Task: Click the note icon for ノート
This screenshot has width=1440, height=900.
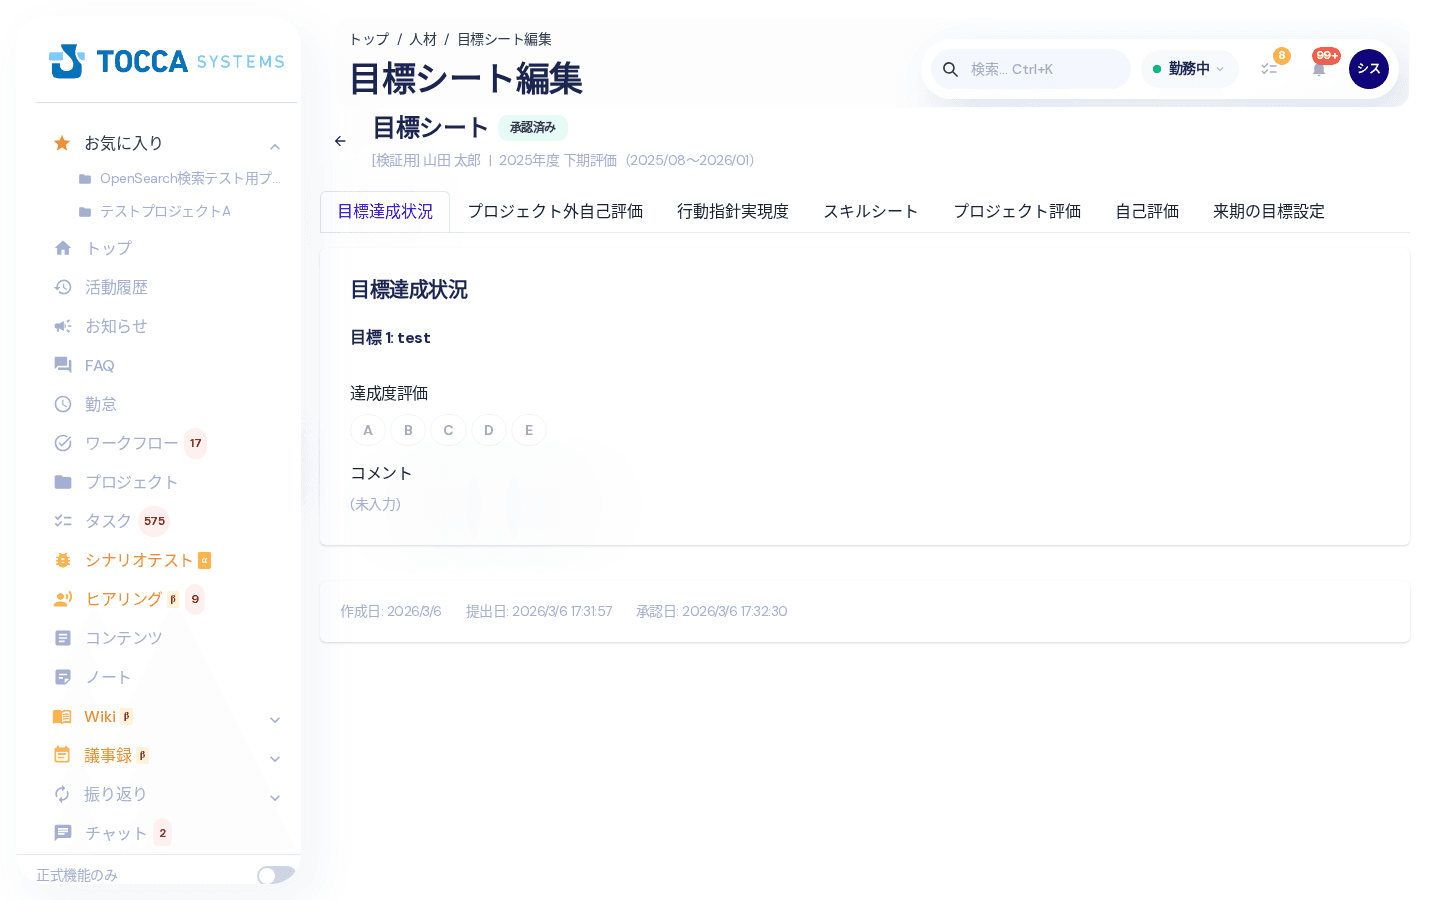Action: point(63,677)
